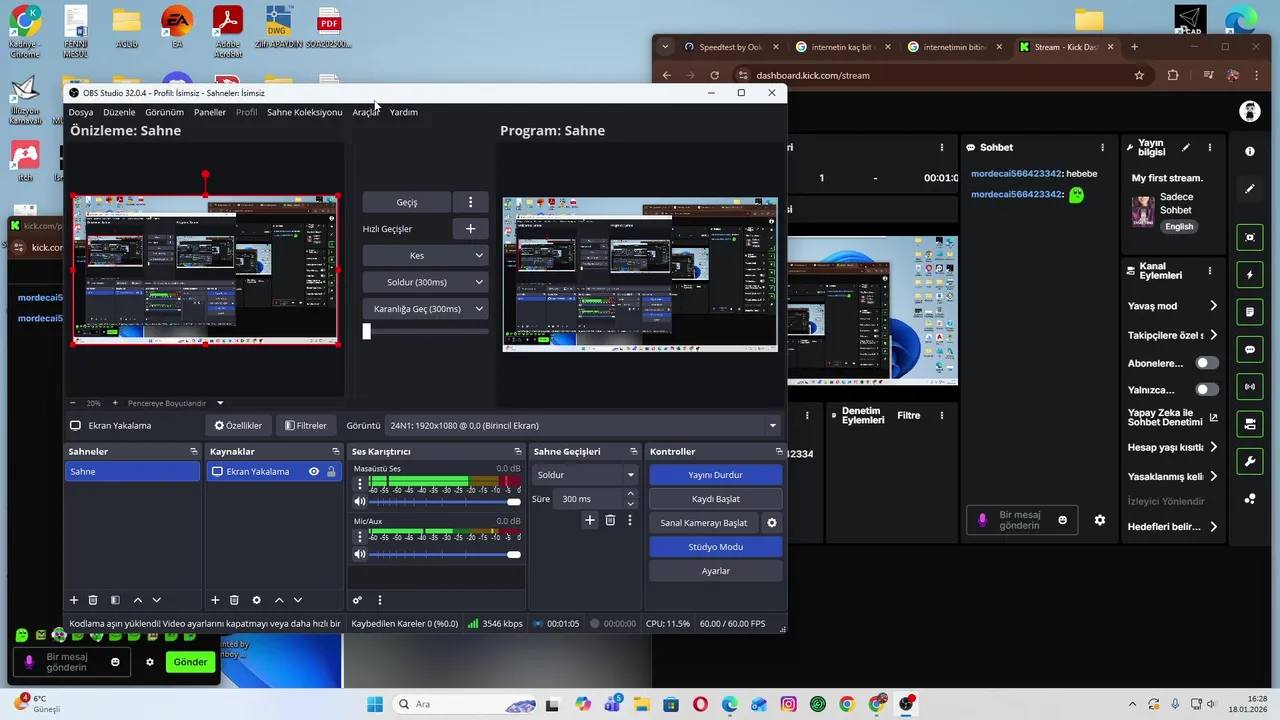Open scene filters icon in Sahneler toolbar
1280x720 pixels.
[x=115, y=600]
